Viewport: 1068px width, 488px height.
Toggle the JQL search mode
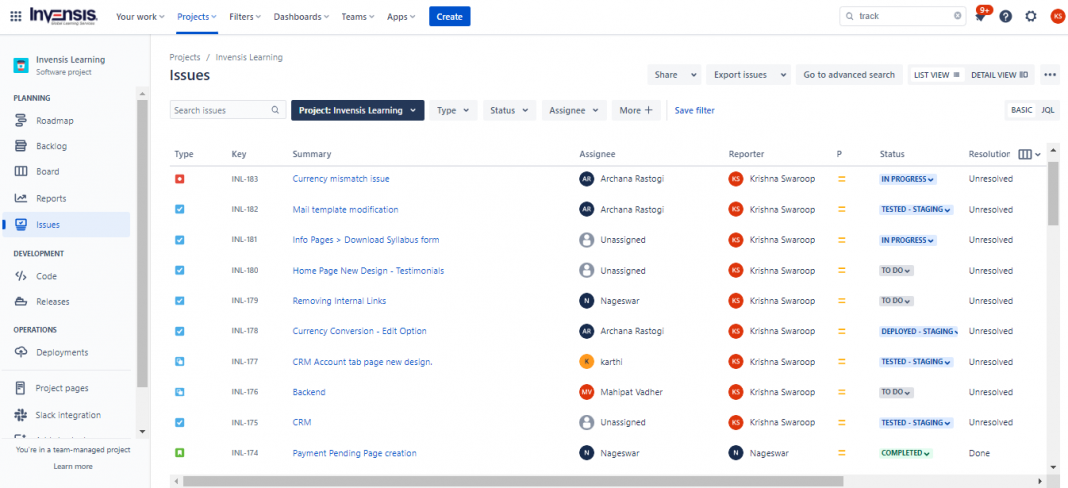point(1047,110)
